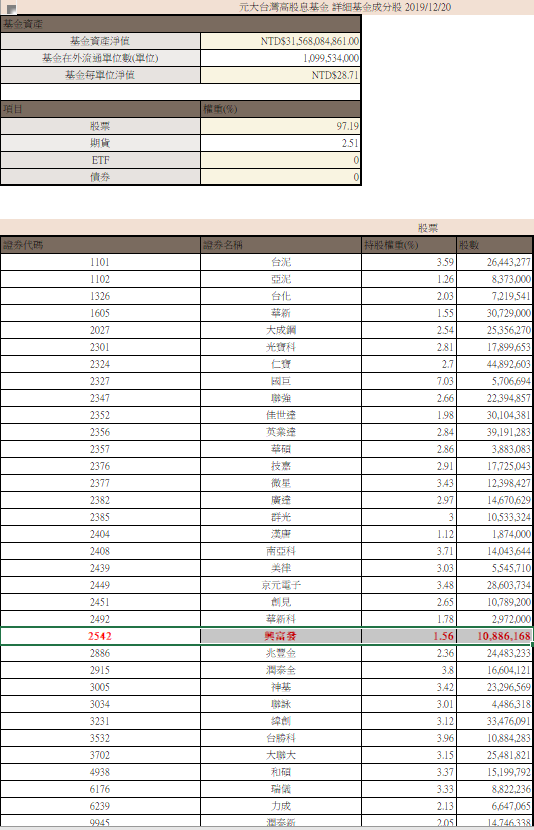Select the 兆豐金 name cell

281,653
